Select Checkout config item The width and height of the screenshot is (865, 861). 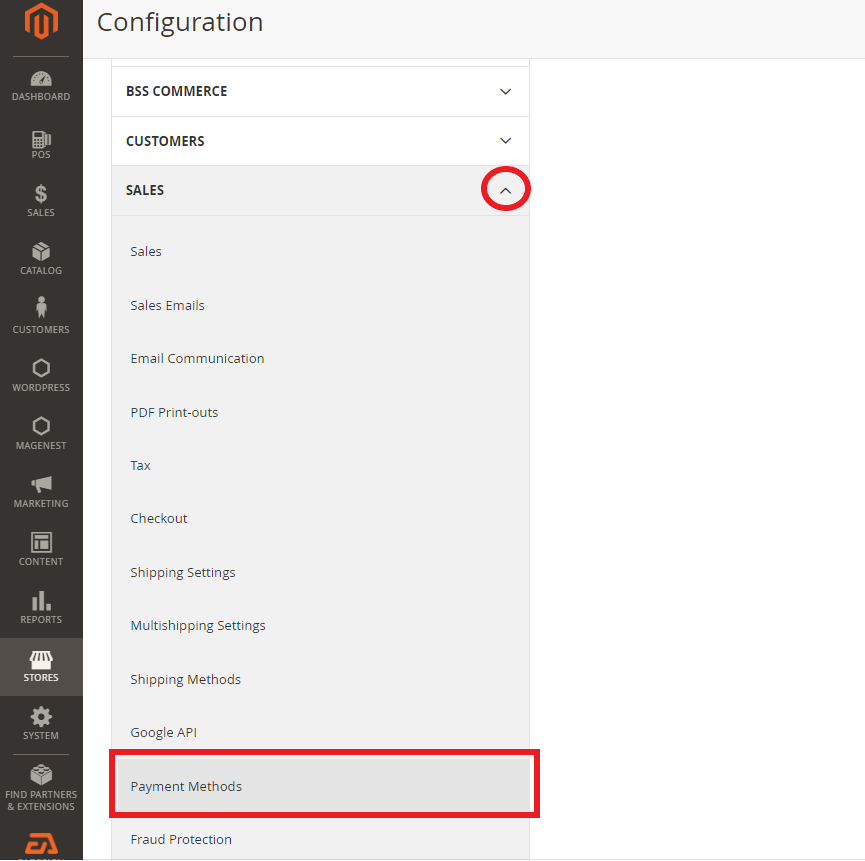158,518
